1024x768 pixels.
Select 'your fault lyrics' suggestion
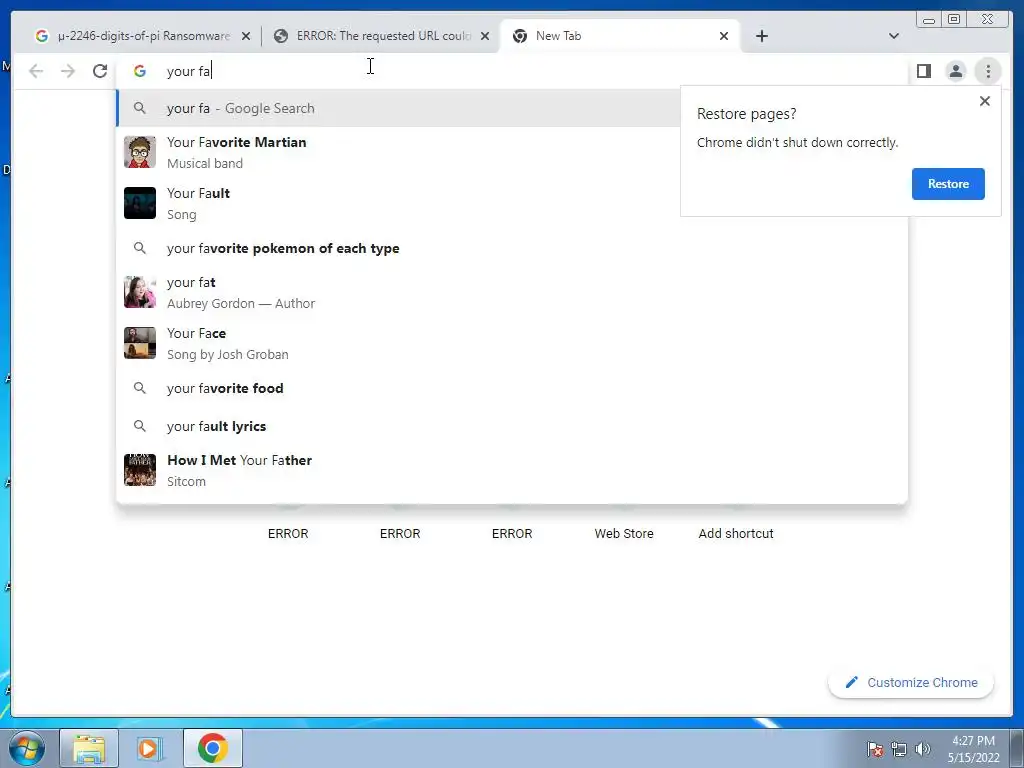point(512,426)
